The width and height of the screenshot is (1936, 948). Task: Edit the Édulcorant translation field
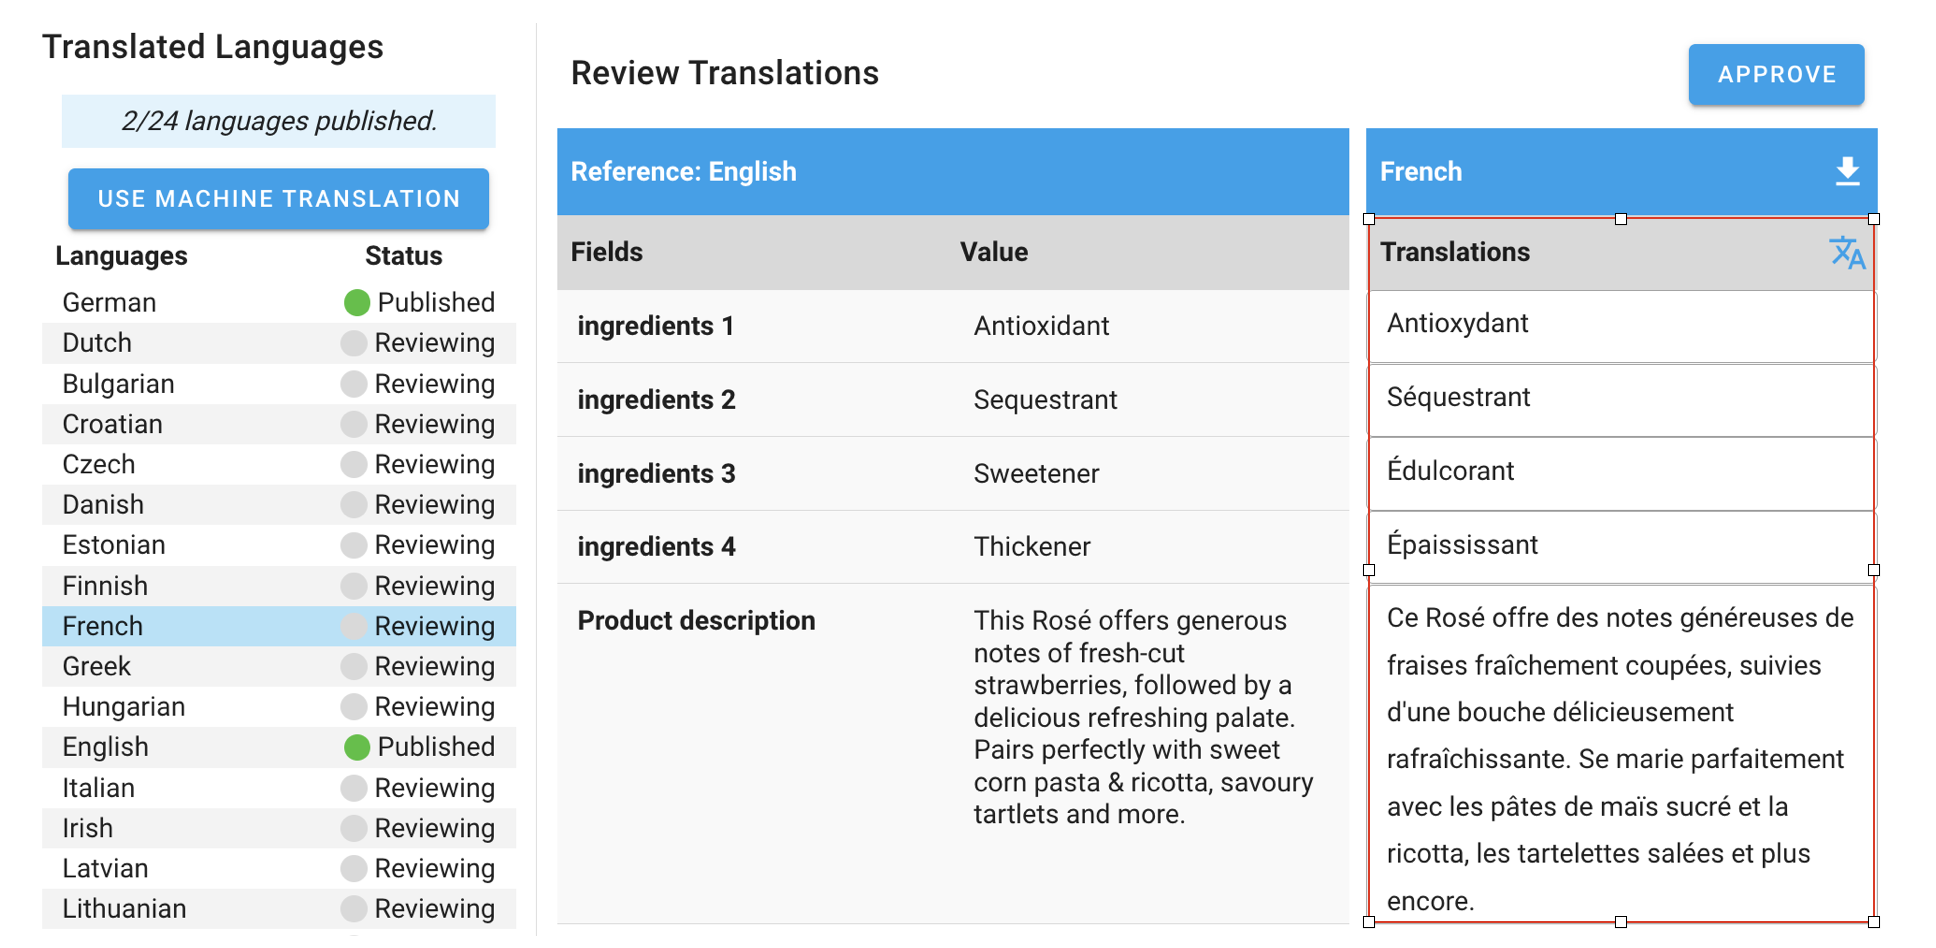pos(1620,472)
